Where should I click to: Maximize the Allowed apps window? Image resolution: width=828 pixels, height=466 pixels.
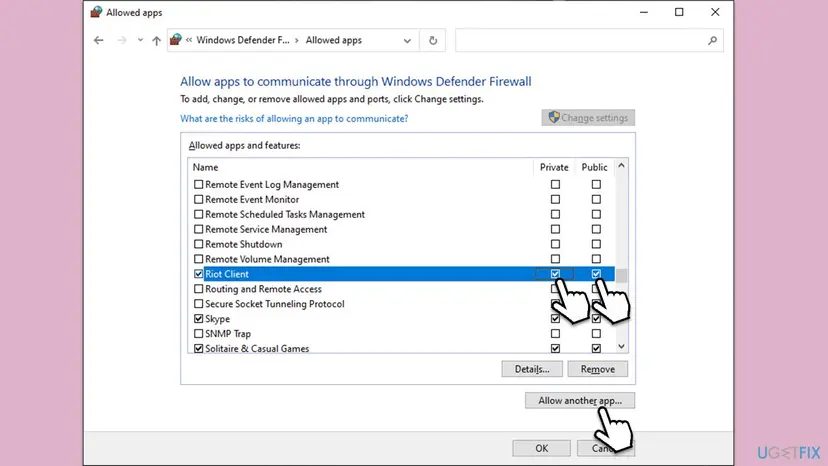coord(679,12)
